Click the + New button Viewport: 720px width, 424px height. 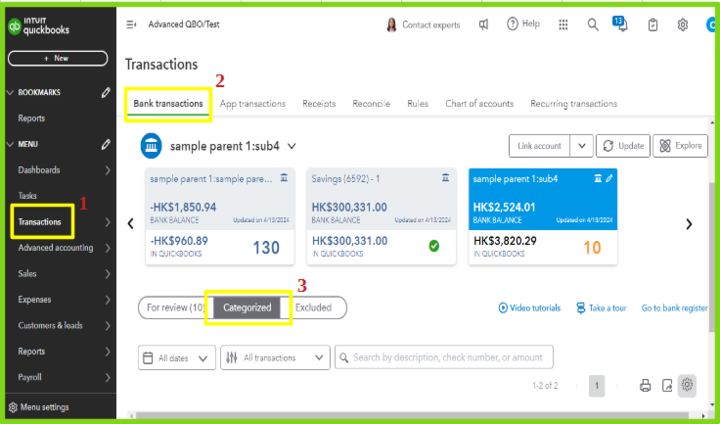58,58
